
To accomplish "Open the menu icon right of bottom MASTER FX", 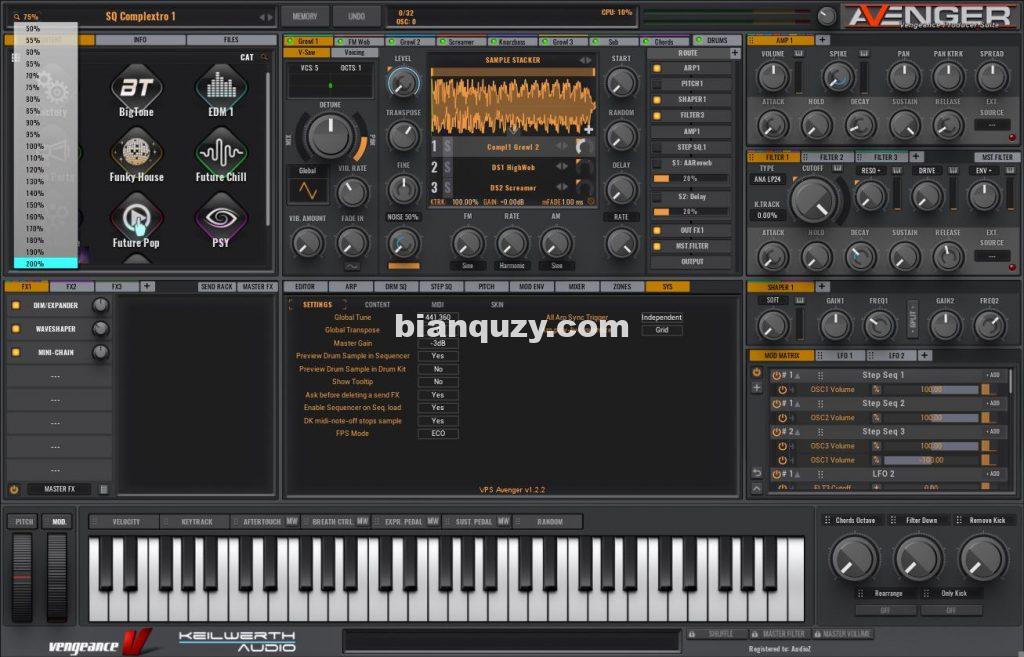I will coord(103,489).
